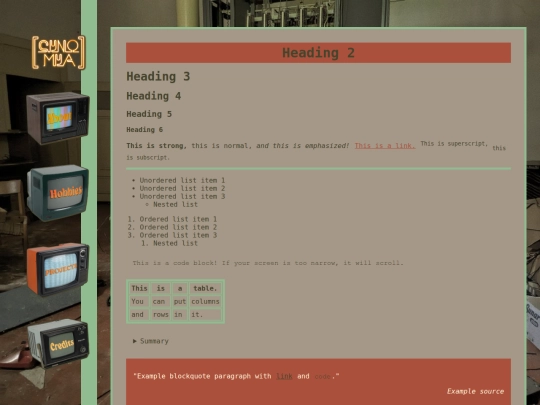Click table cell 'it.'
The width and height of the screenshot is (540, 405).
tap(205, 314)
